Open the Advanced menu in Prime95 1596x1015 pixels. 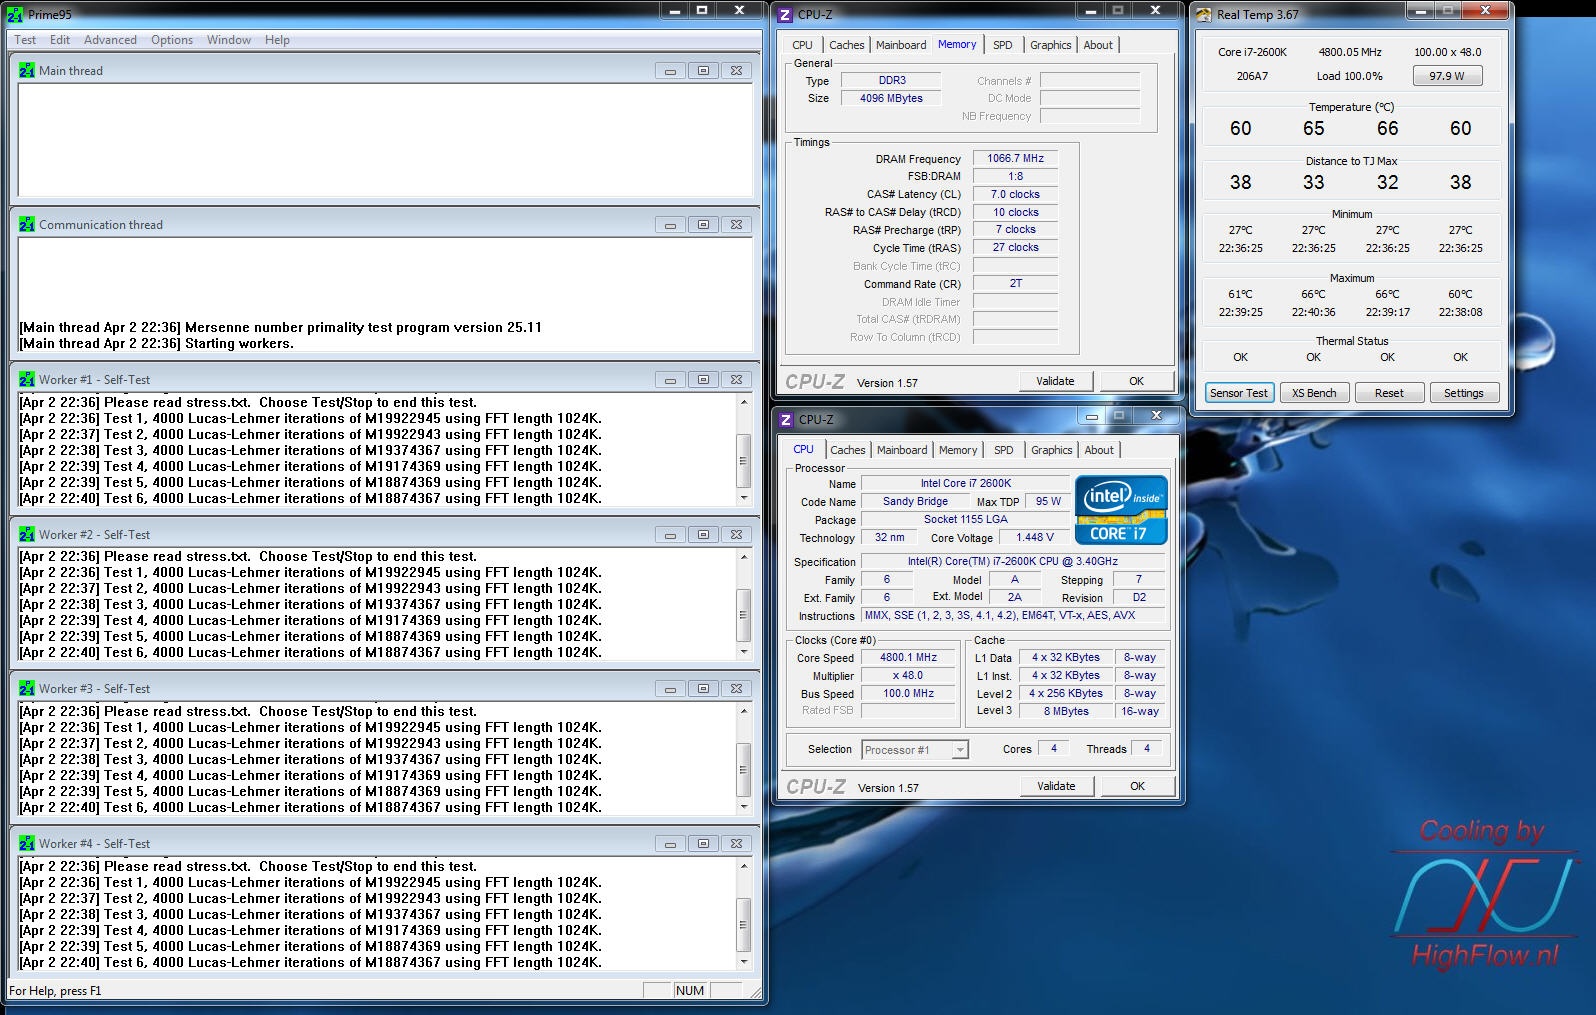tap(110, 40)
